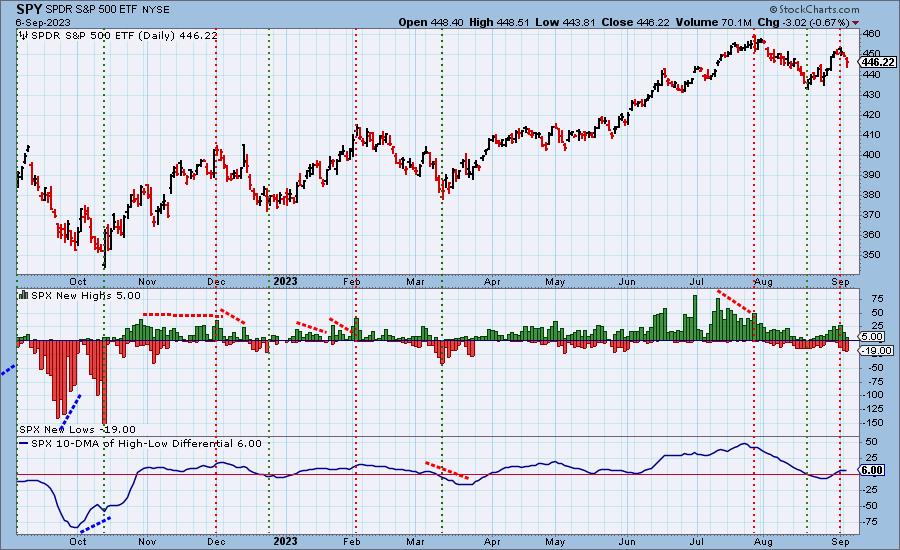Click the 390 price axis label
The width and height of the screenshot is (900, 550).
pos(871,175)
